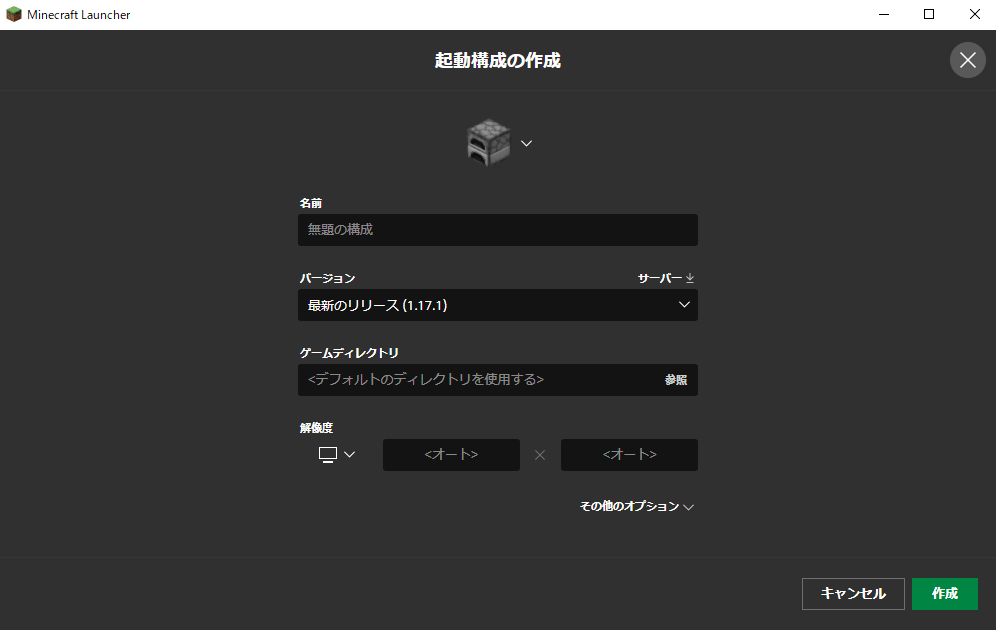Open the installation icon picker dropdown
996x630 pixels.
(526, 143)
